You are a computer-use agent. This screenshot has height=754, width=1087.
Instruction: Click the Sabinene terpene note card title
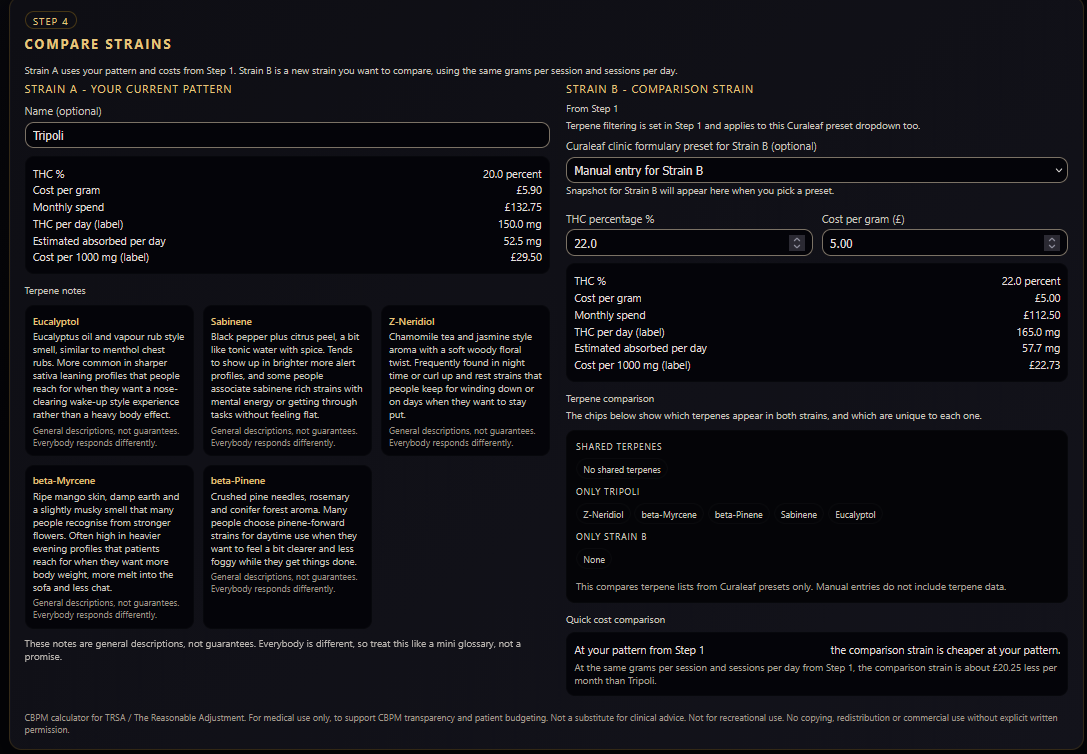[x=232, y=322]
